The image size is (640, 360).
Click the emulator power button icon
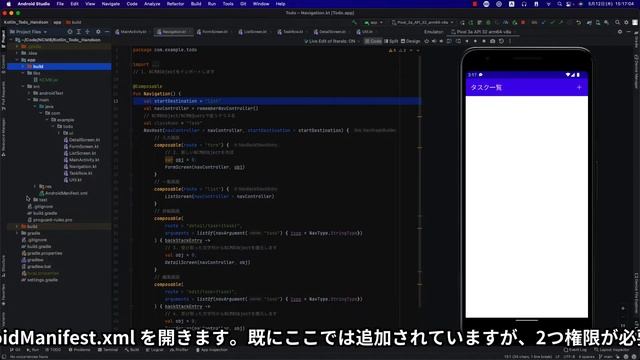coord(427,41)
